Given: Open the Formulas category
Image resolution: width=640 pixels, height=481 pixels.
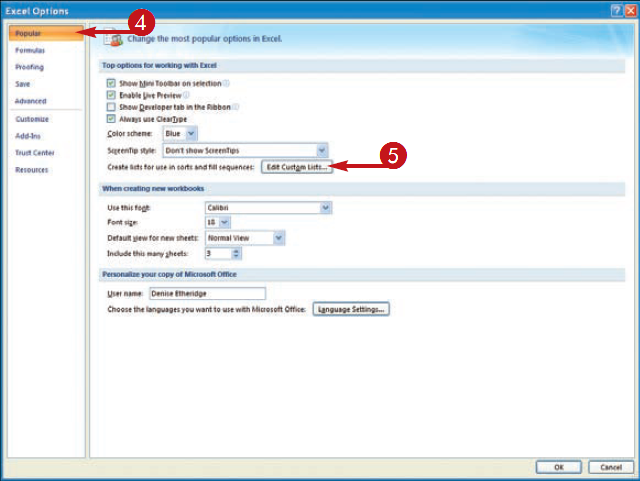Looking at the screenshot, I should click(30, 50).
